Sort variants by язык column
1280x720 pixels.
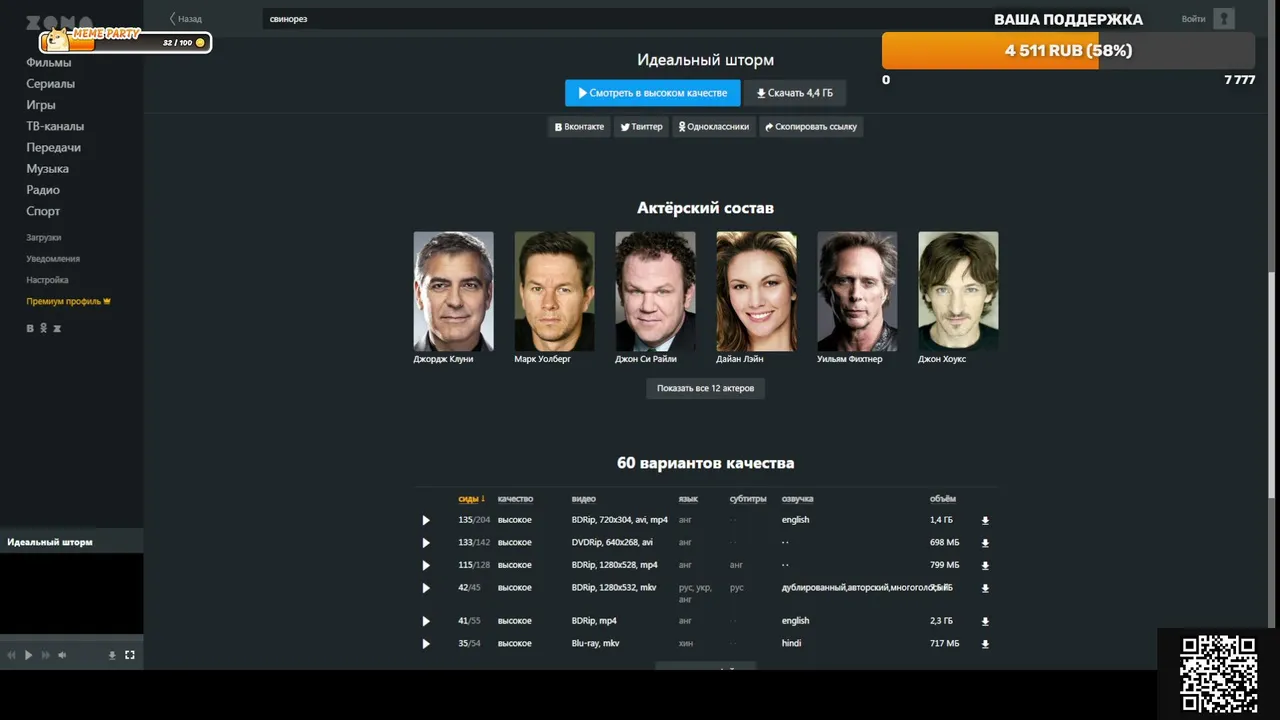[x=688, y=499]
